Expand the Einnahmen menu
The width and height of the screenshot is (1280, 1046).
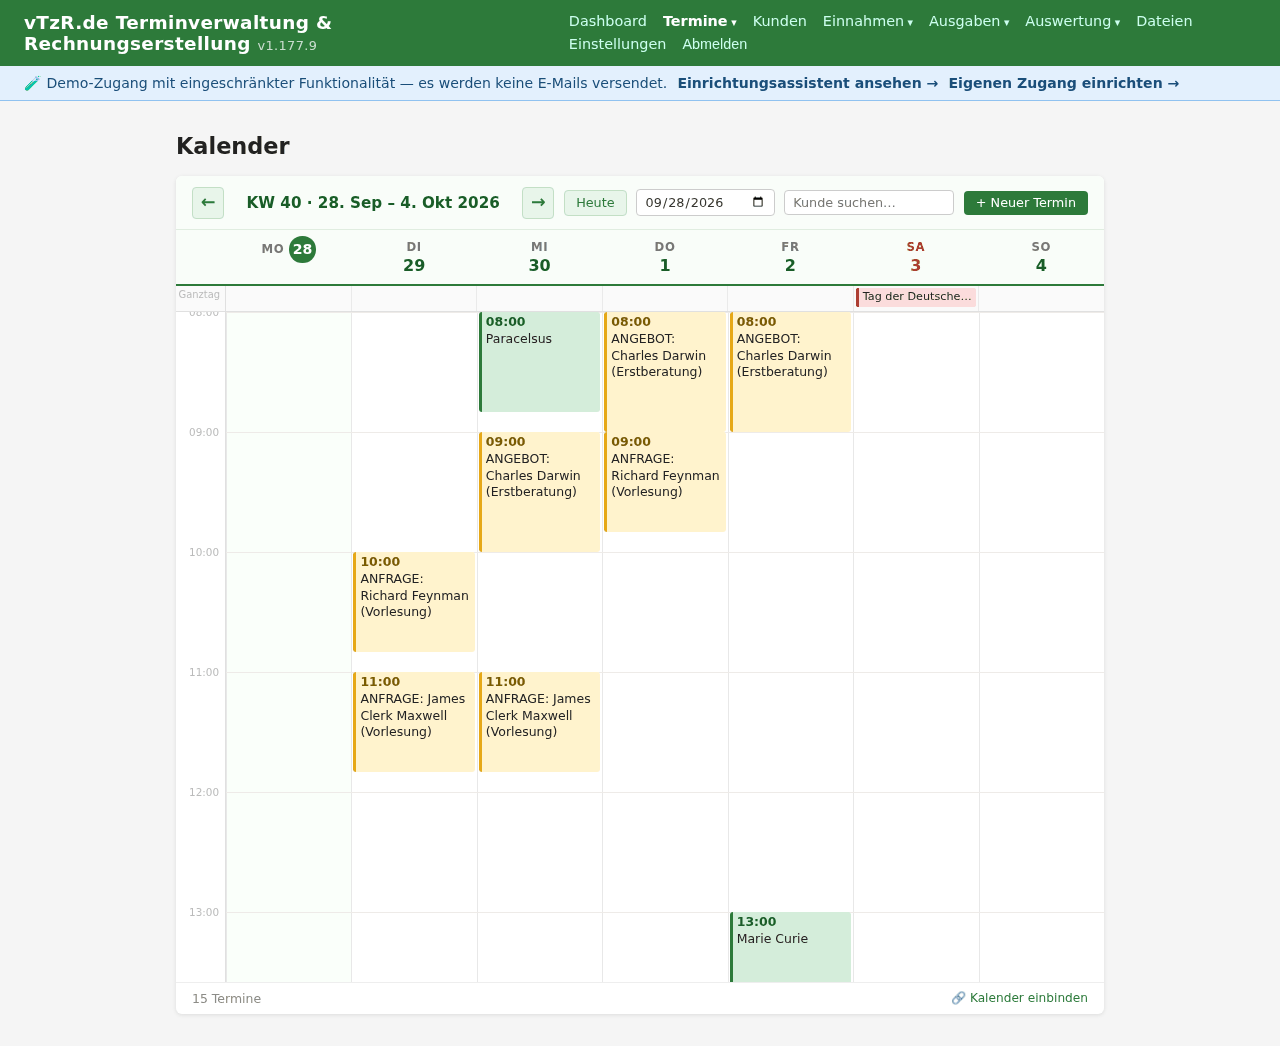[868, 21]
